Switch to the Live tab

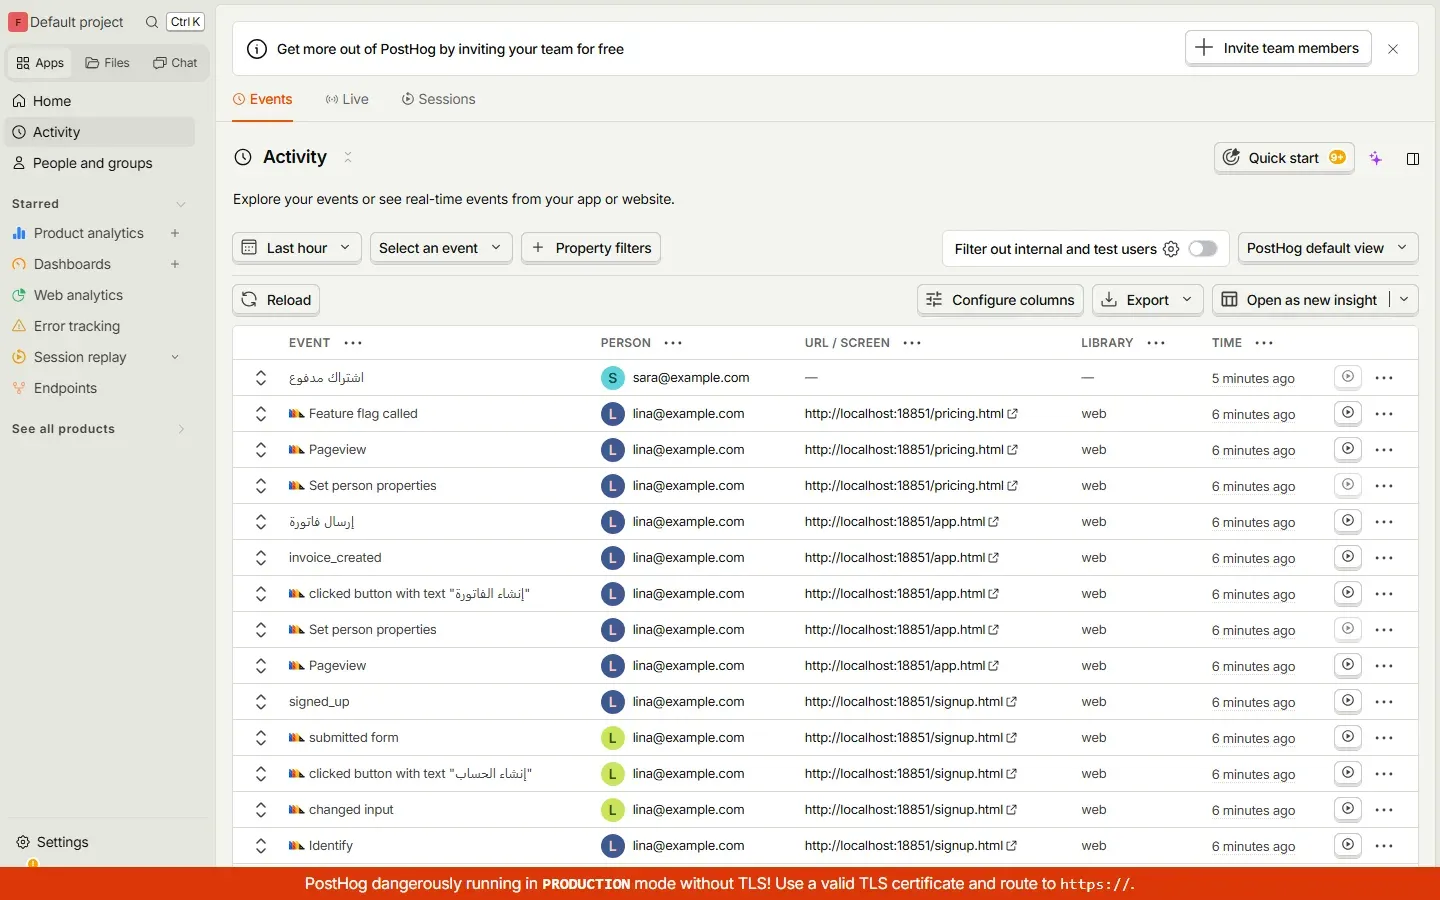point(347,99)
